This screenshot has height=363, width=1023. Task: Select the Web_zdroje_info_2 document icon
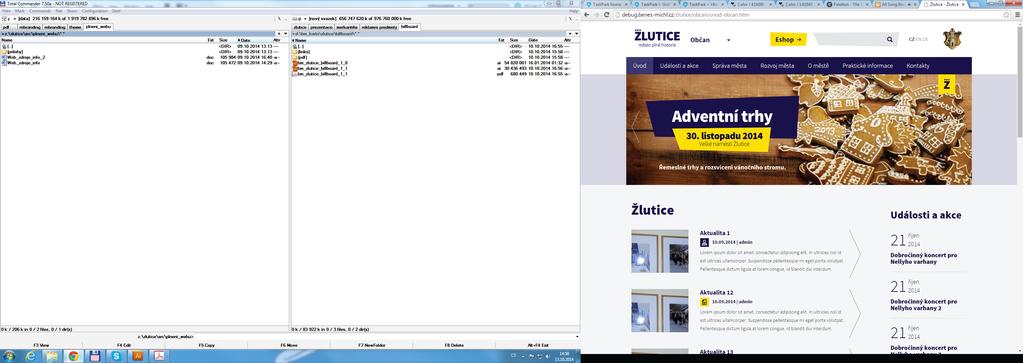3,57
